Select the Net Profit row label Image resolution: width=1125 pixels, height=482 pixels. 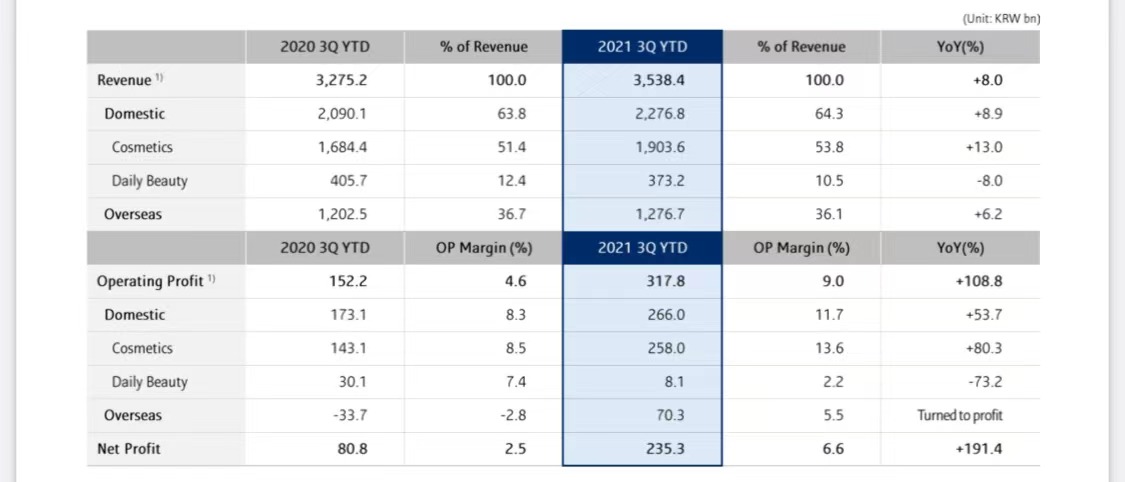coord(128,449)
